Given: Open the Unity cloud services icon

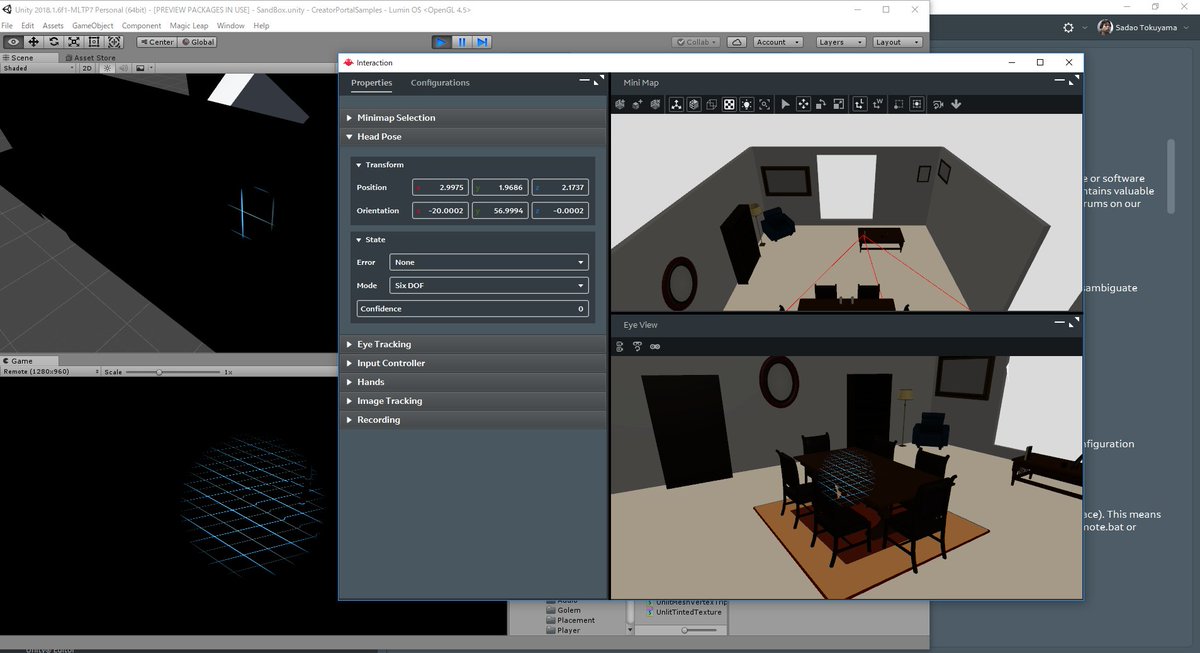Looking at the screenshot, I should [x=736, y=42].
